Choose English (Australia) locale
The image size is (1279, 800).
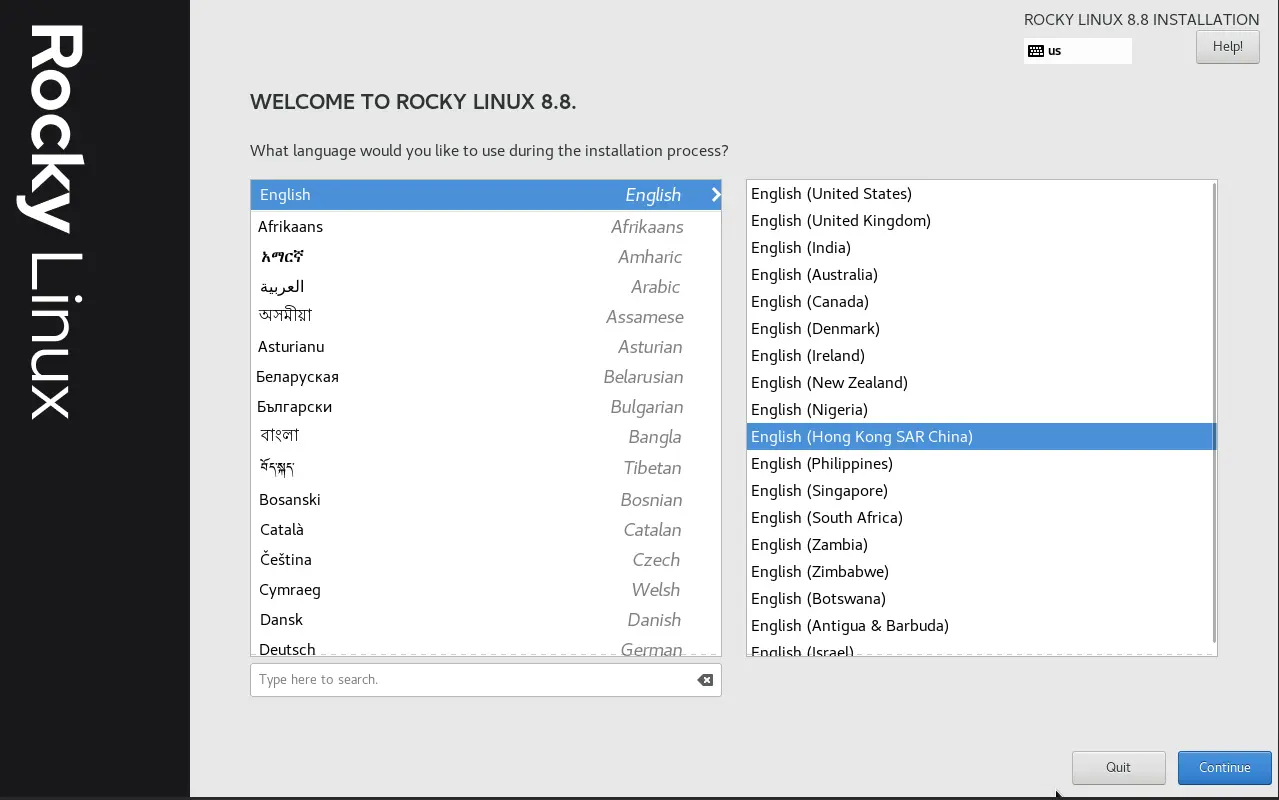[979, 275]
